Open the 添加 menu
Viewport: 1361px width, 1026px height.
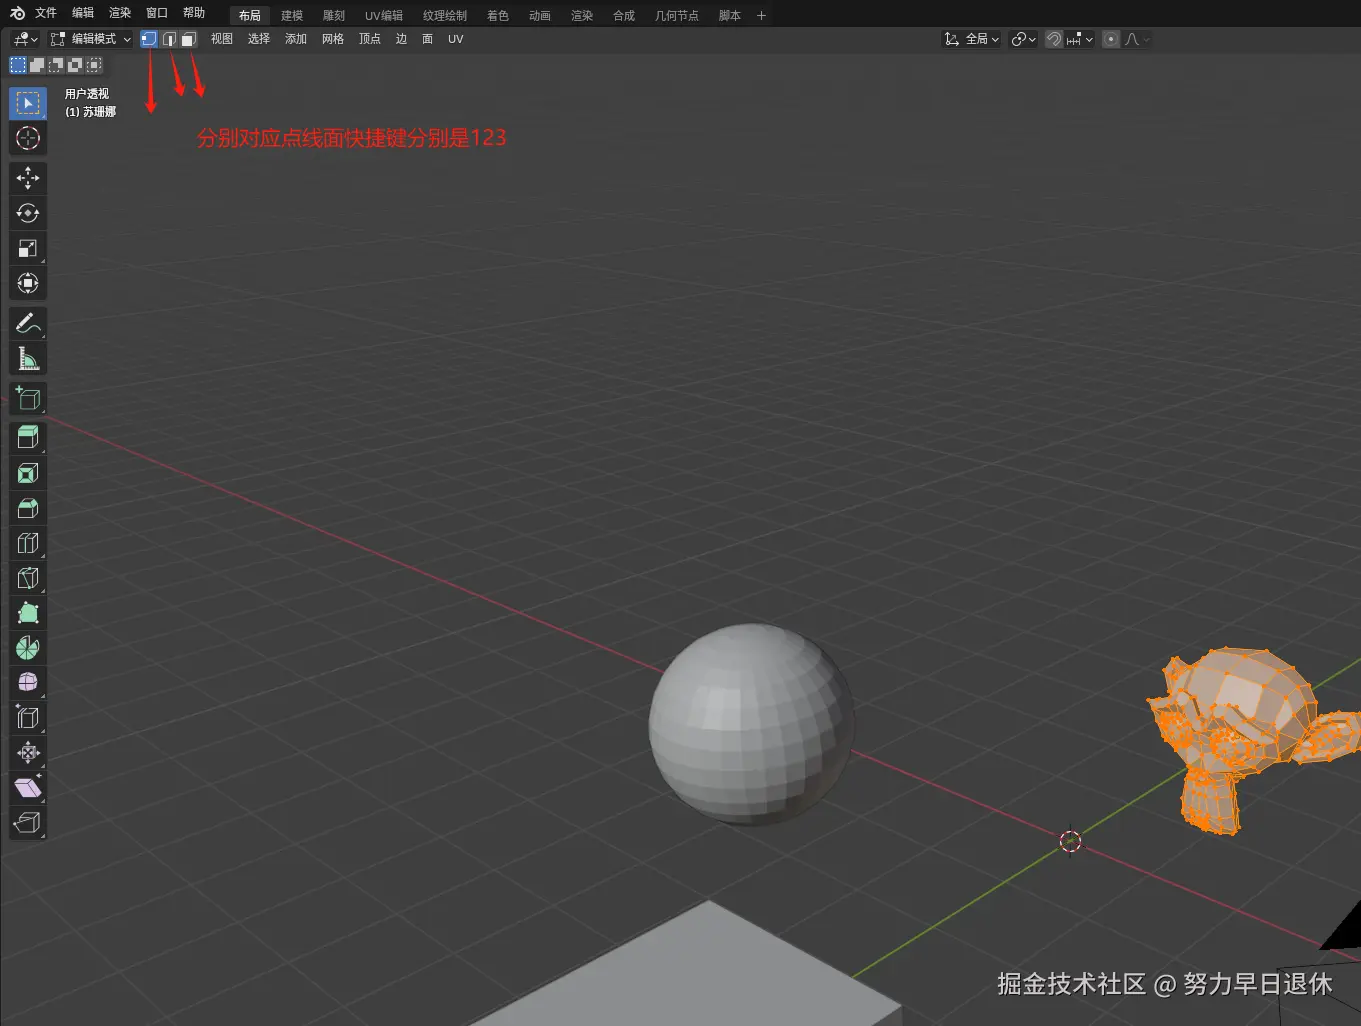(296, 39)
